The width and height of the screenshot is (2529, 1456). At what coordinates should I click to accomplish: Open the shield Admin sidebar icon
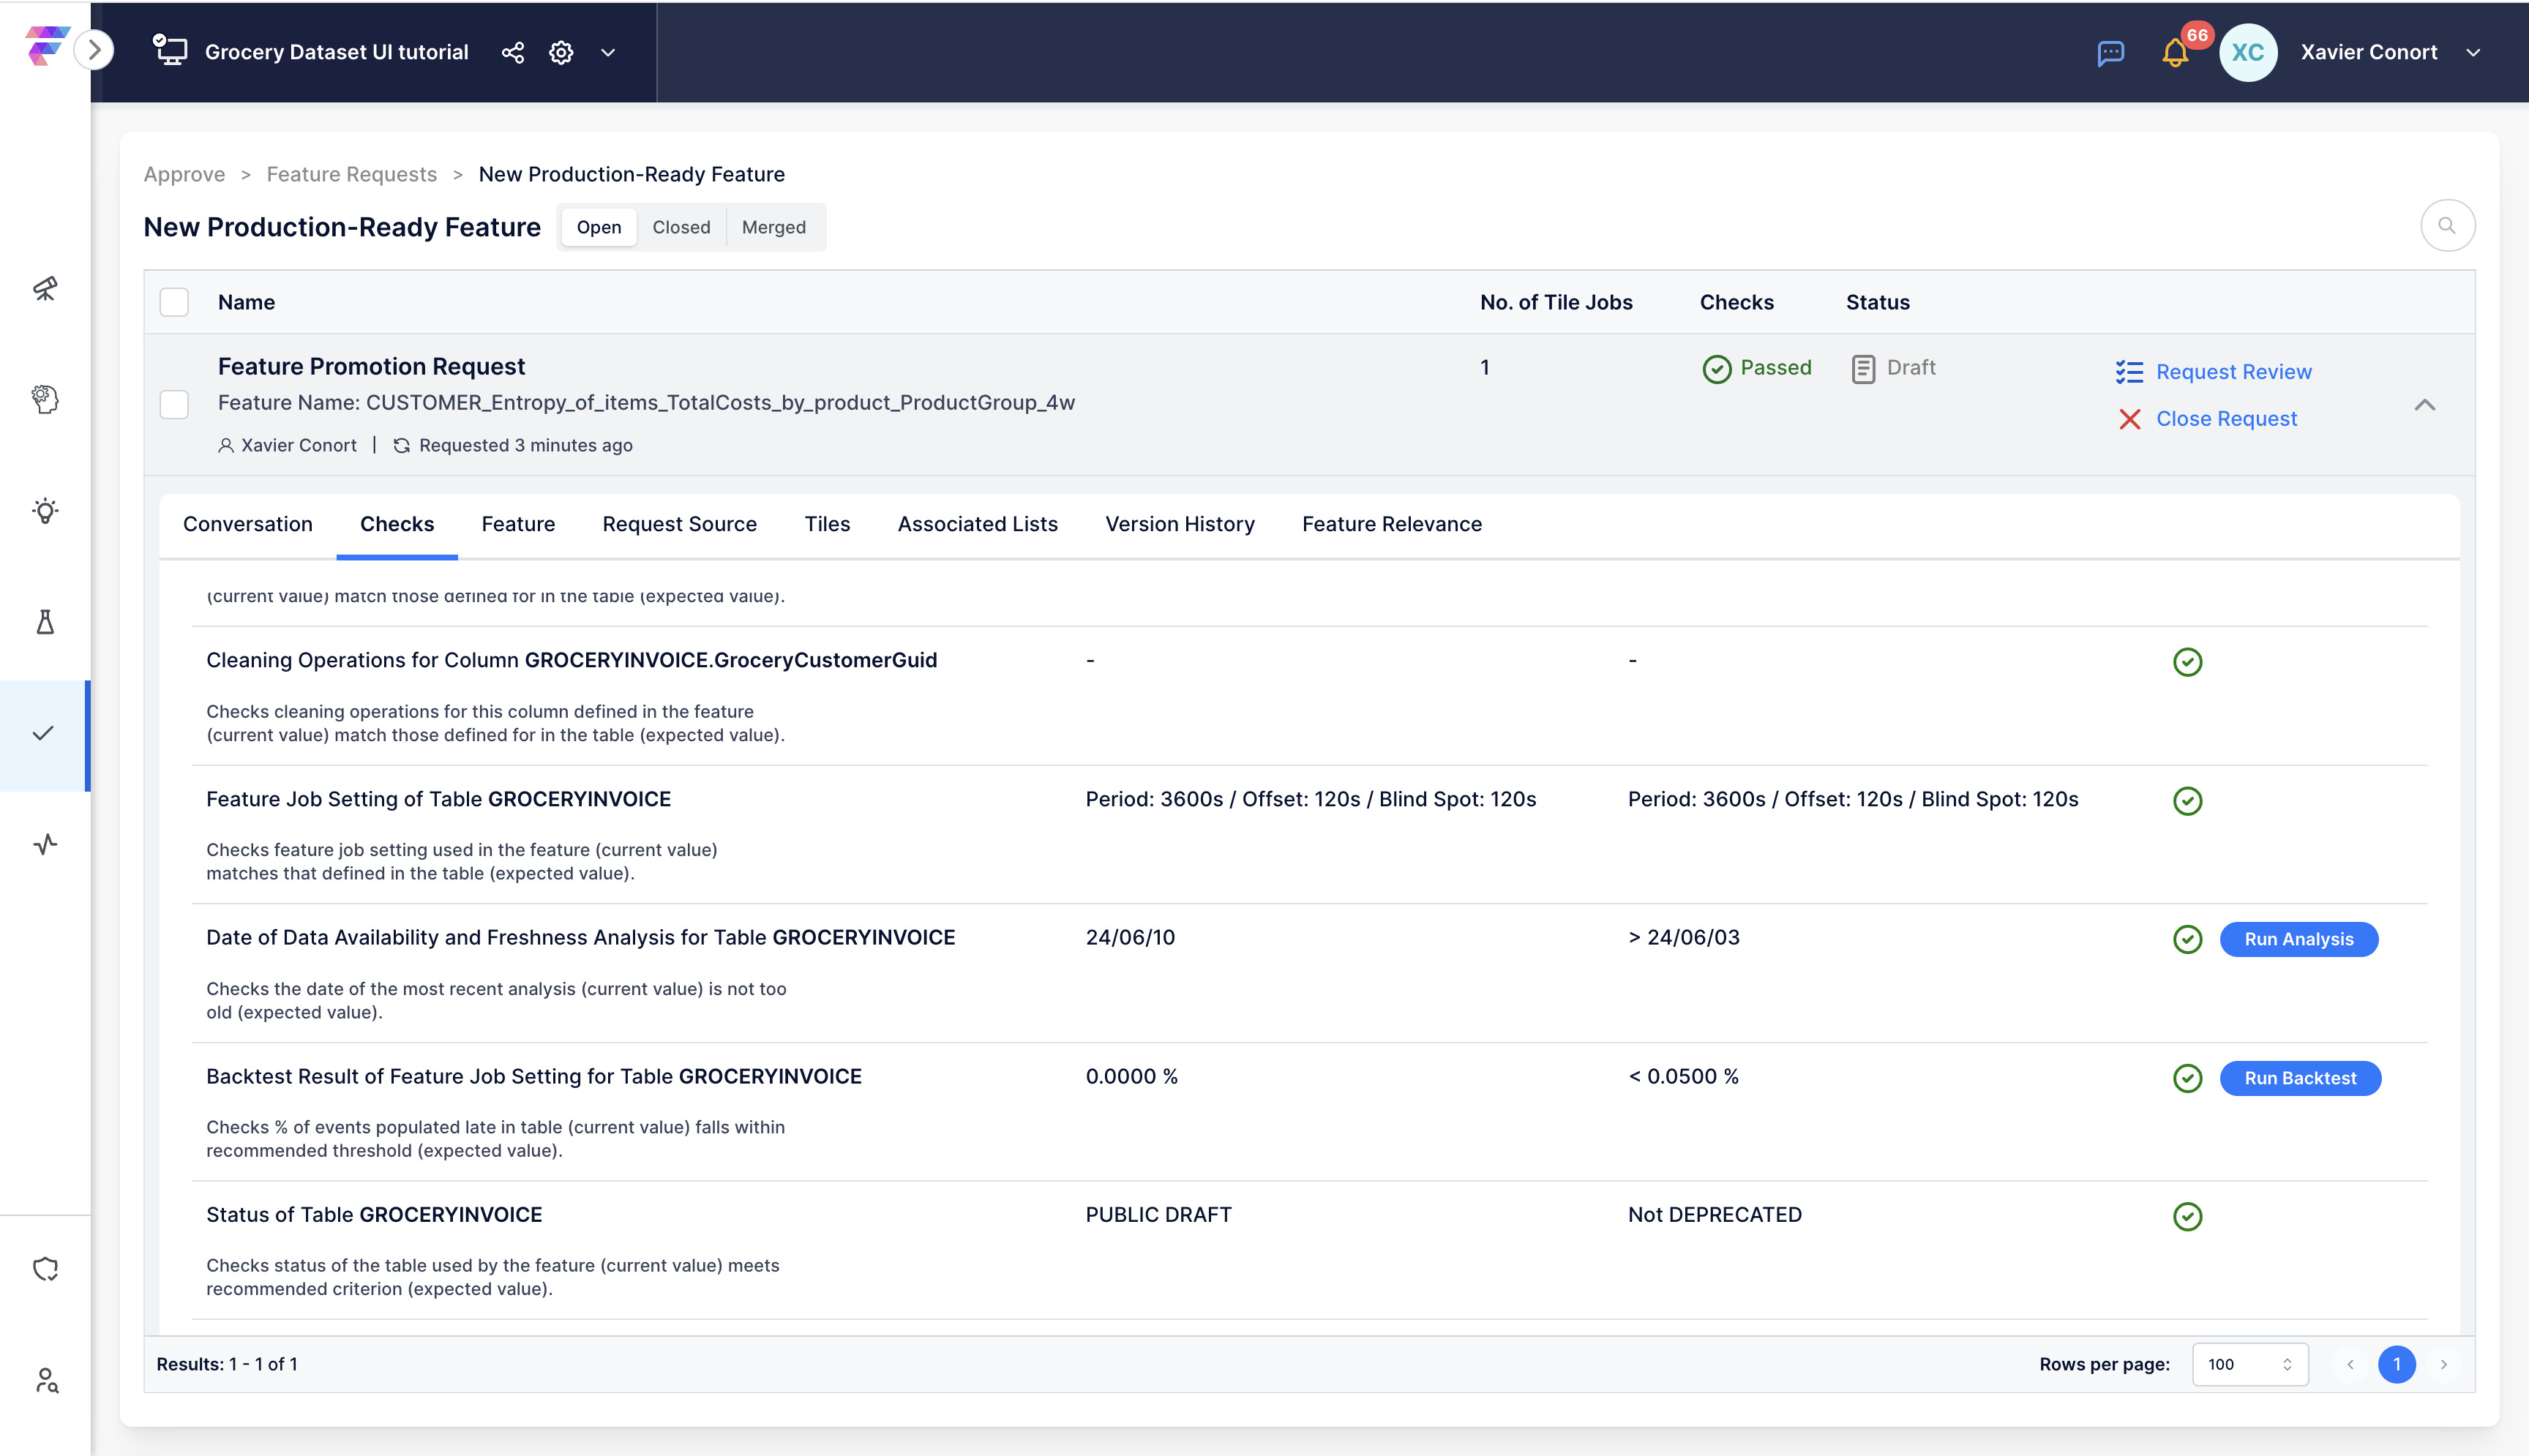tap(45, 1269)
